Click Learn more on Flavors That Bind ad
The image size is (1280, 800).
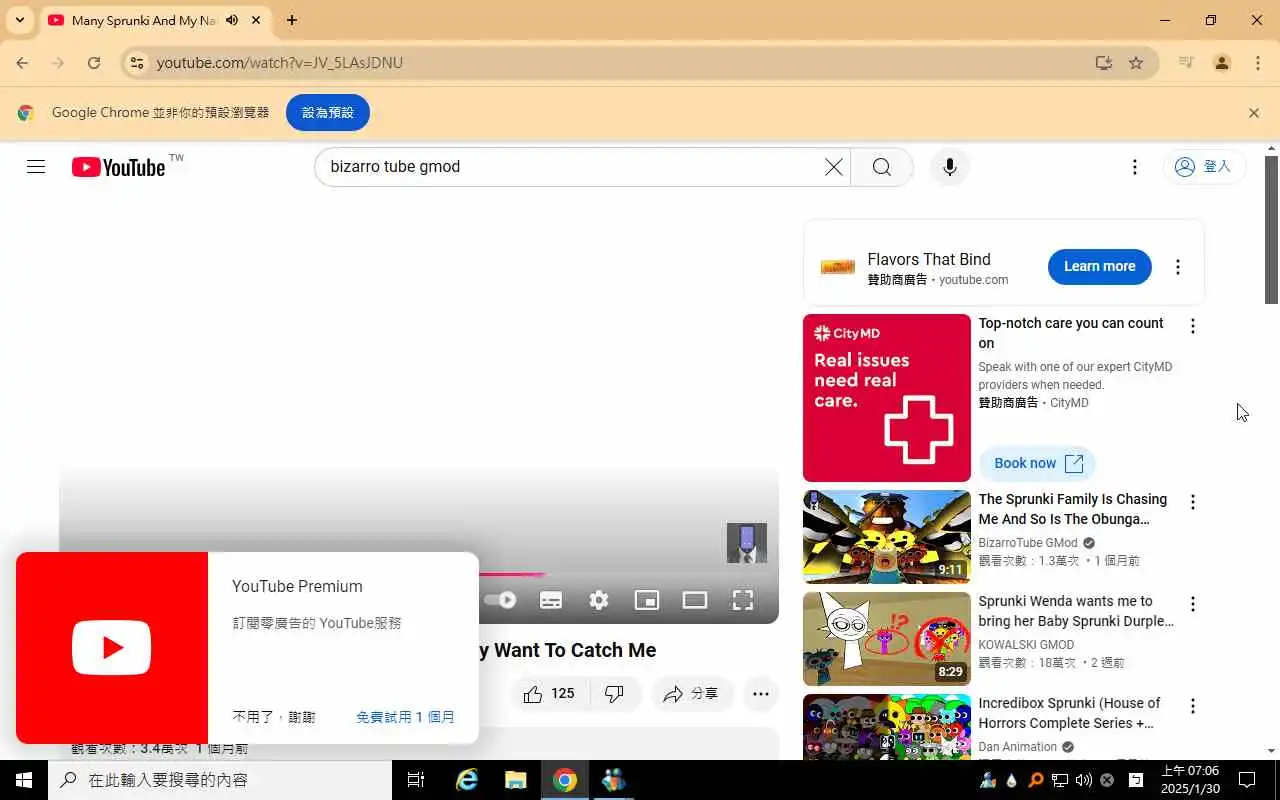click(1099, 266)
